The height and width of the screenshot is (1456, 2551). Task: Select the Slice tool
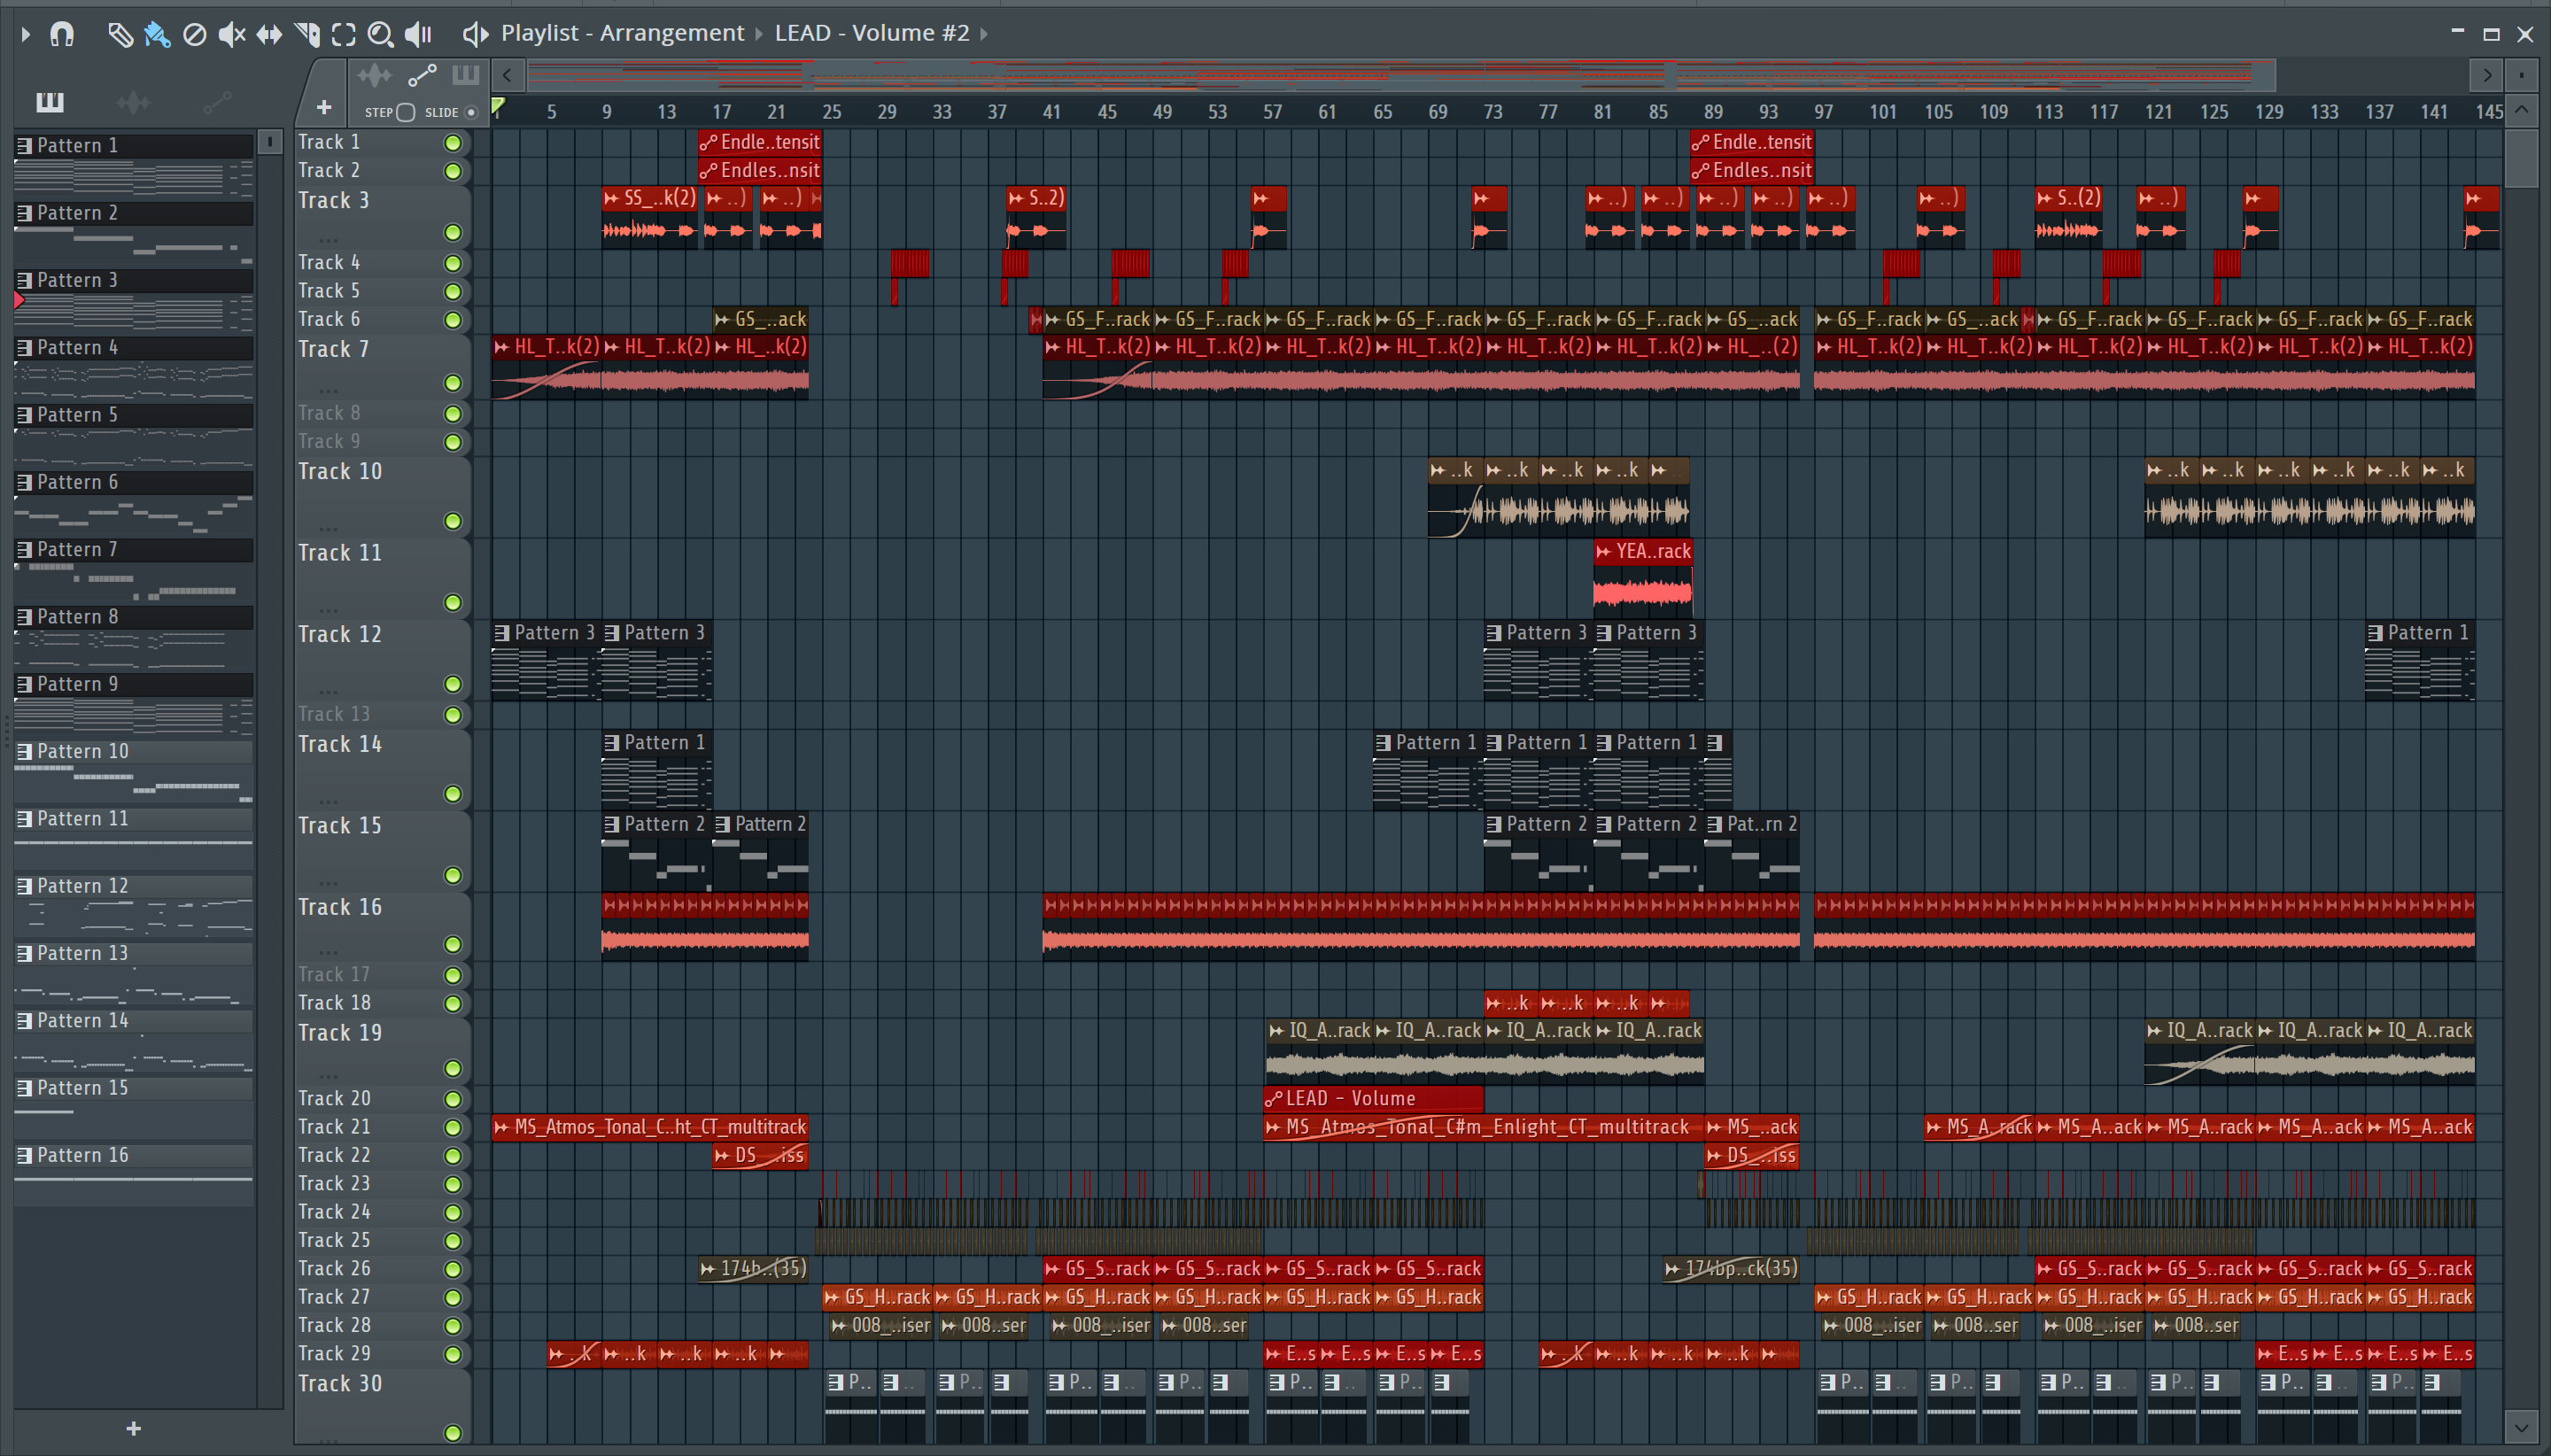(307, 34)
